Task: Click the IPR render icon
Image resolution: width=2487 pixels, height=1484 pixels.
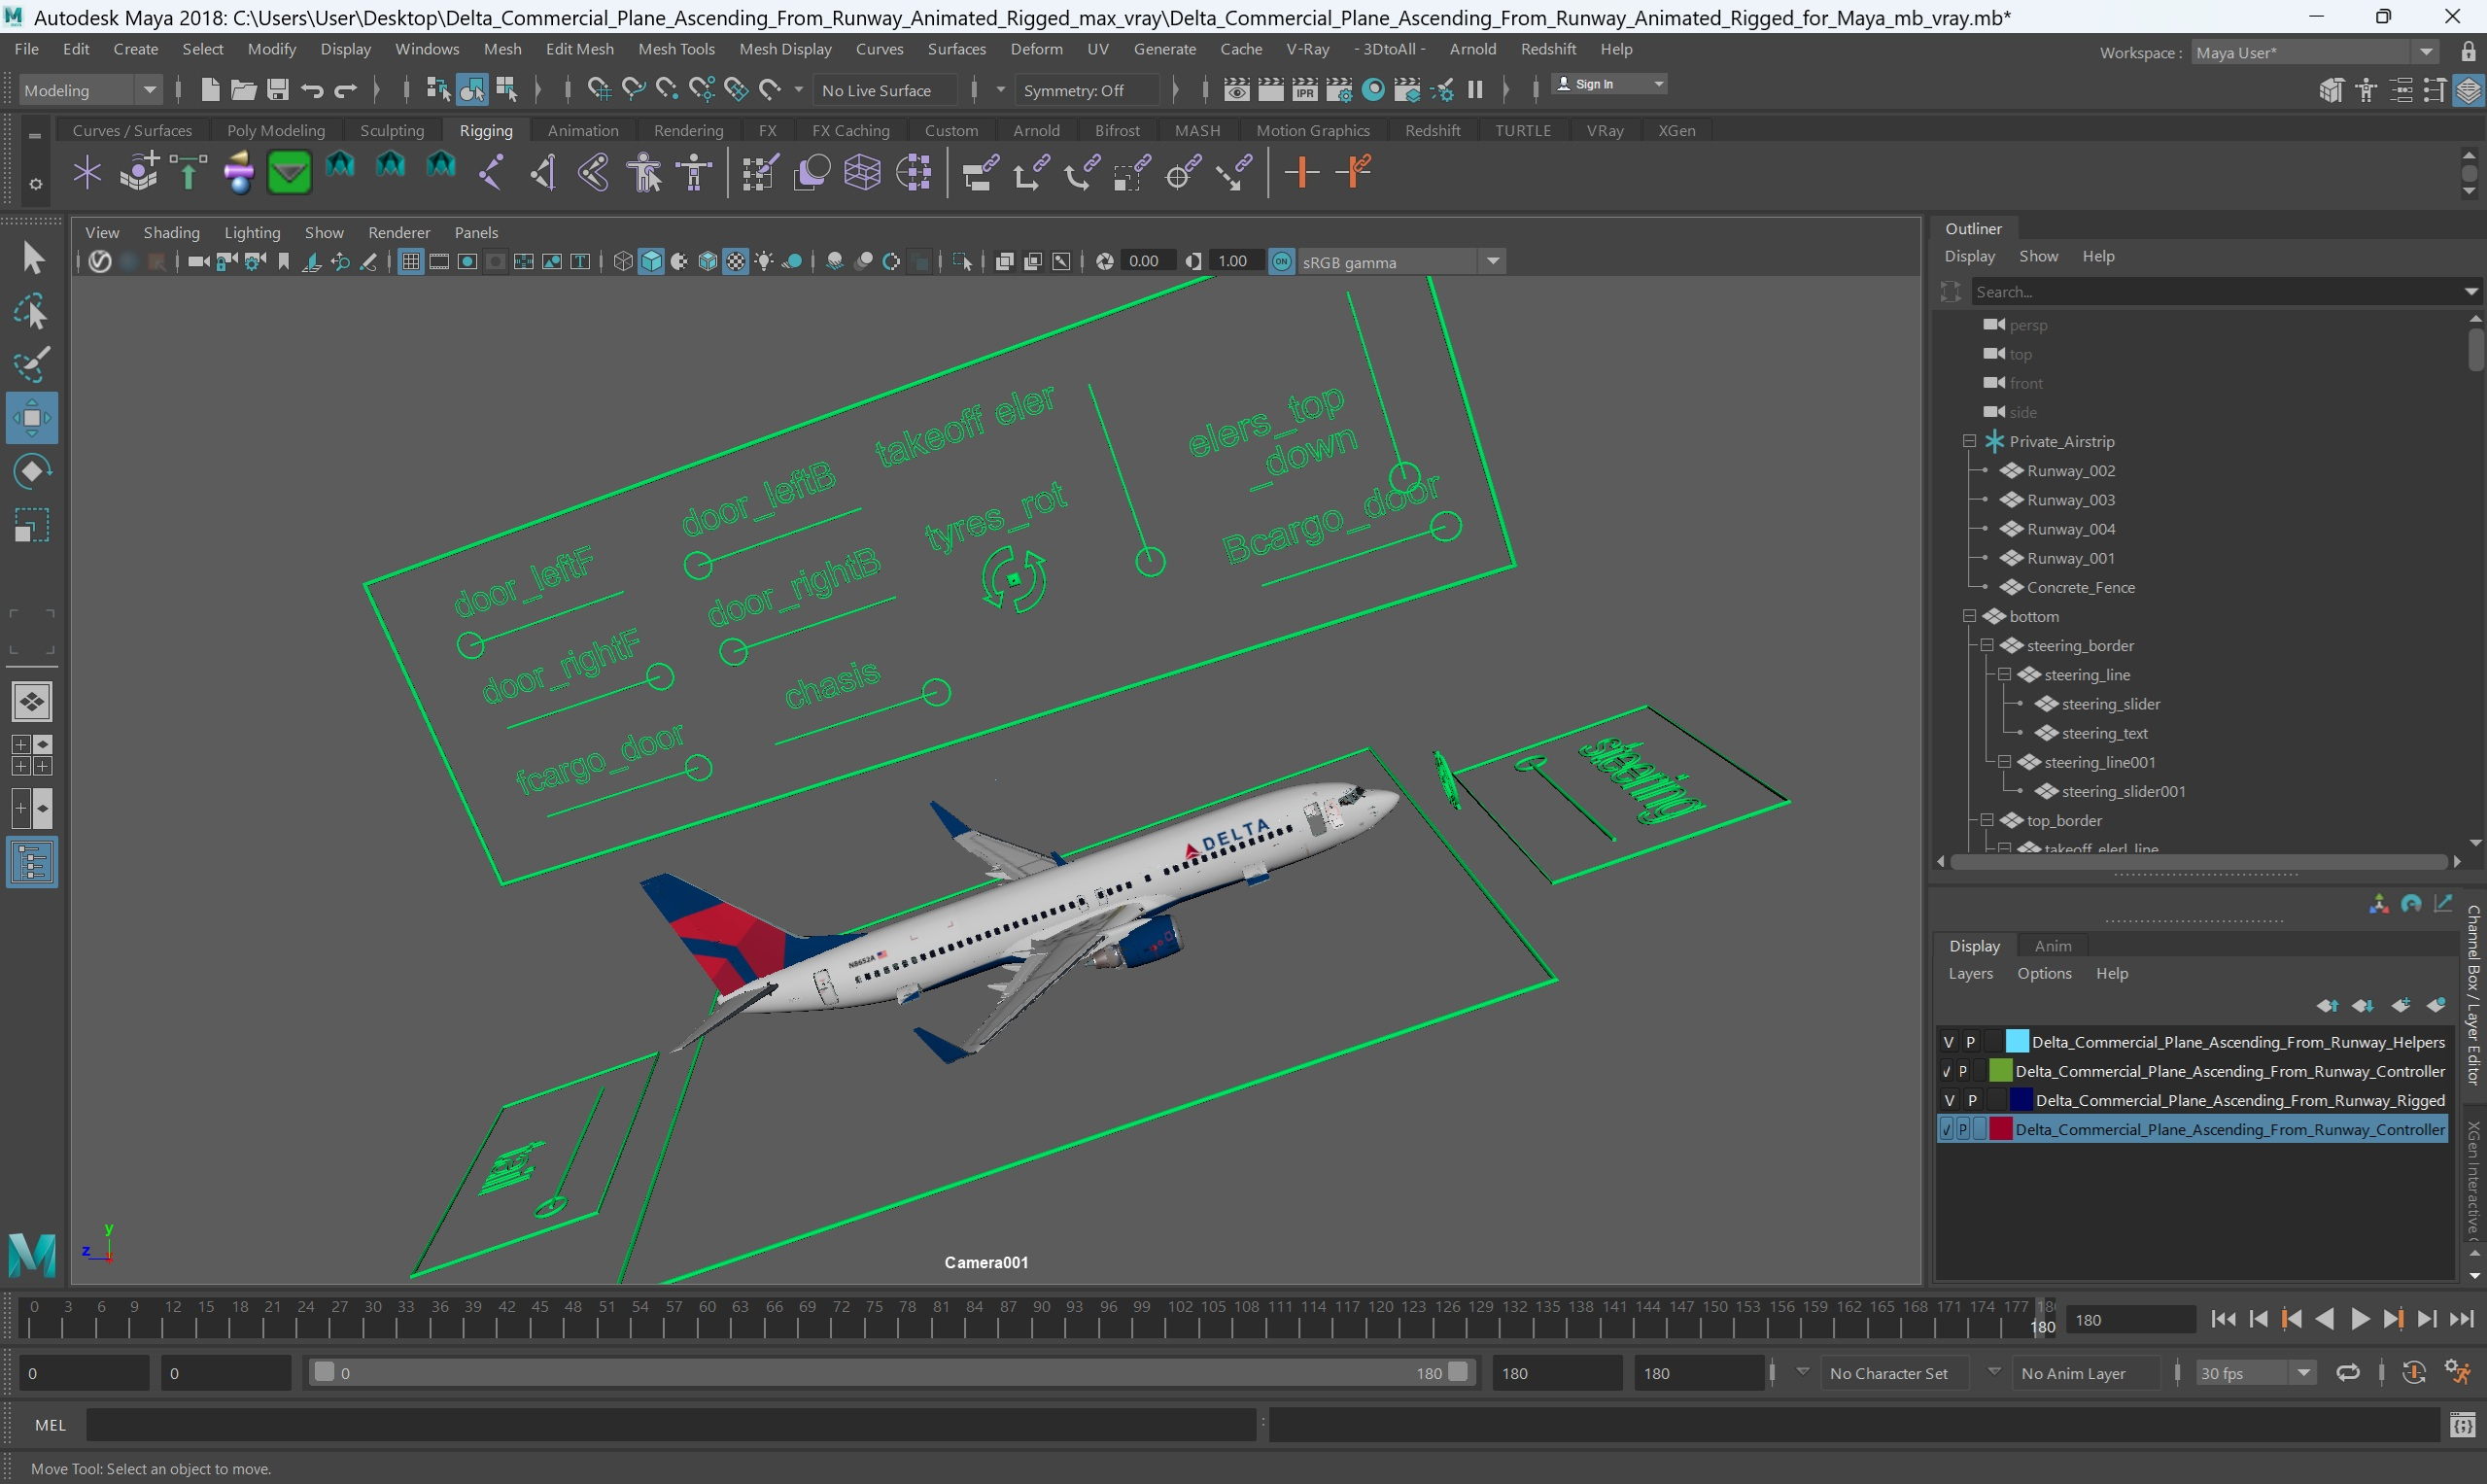Action: click(x=1304, y=90)
